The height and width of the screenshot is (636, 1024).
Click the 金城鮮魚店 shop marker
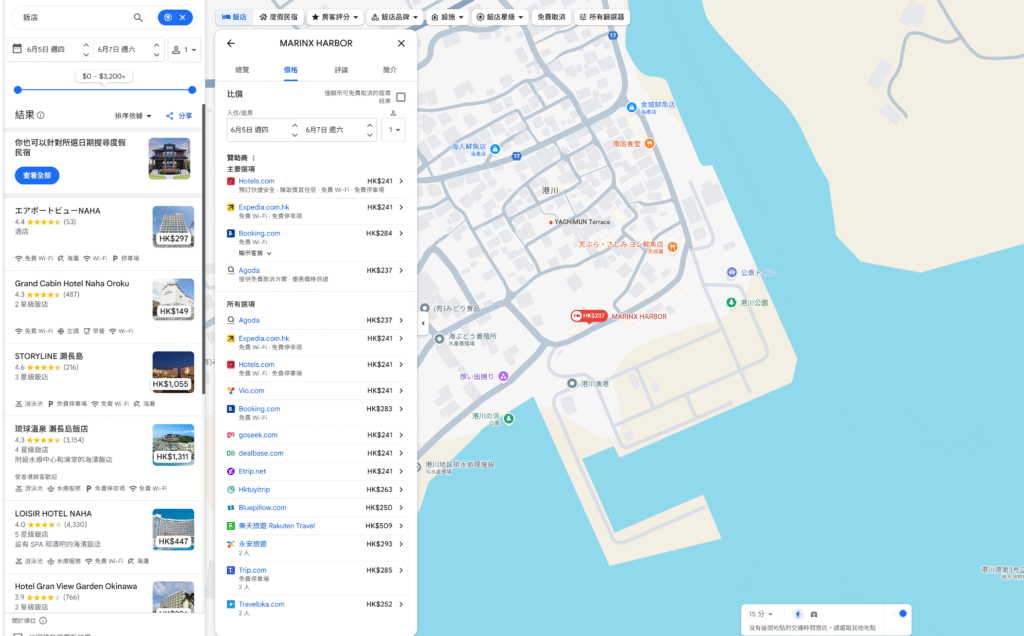pos(632,107)
